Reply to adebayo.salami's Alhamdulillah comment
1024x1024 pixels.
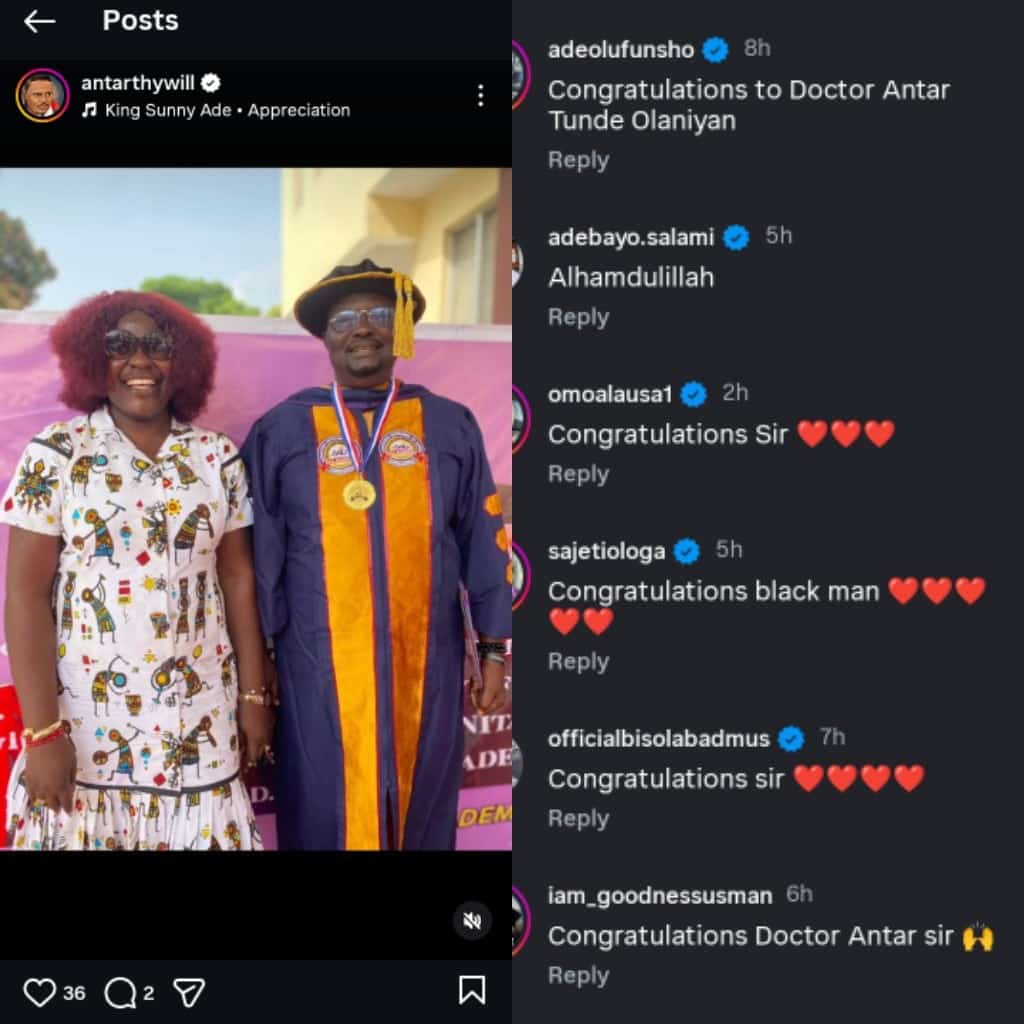coord(578,316)
